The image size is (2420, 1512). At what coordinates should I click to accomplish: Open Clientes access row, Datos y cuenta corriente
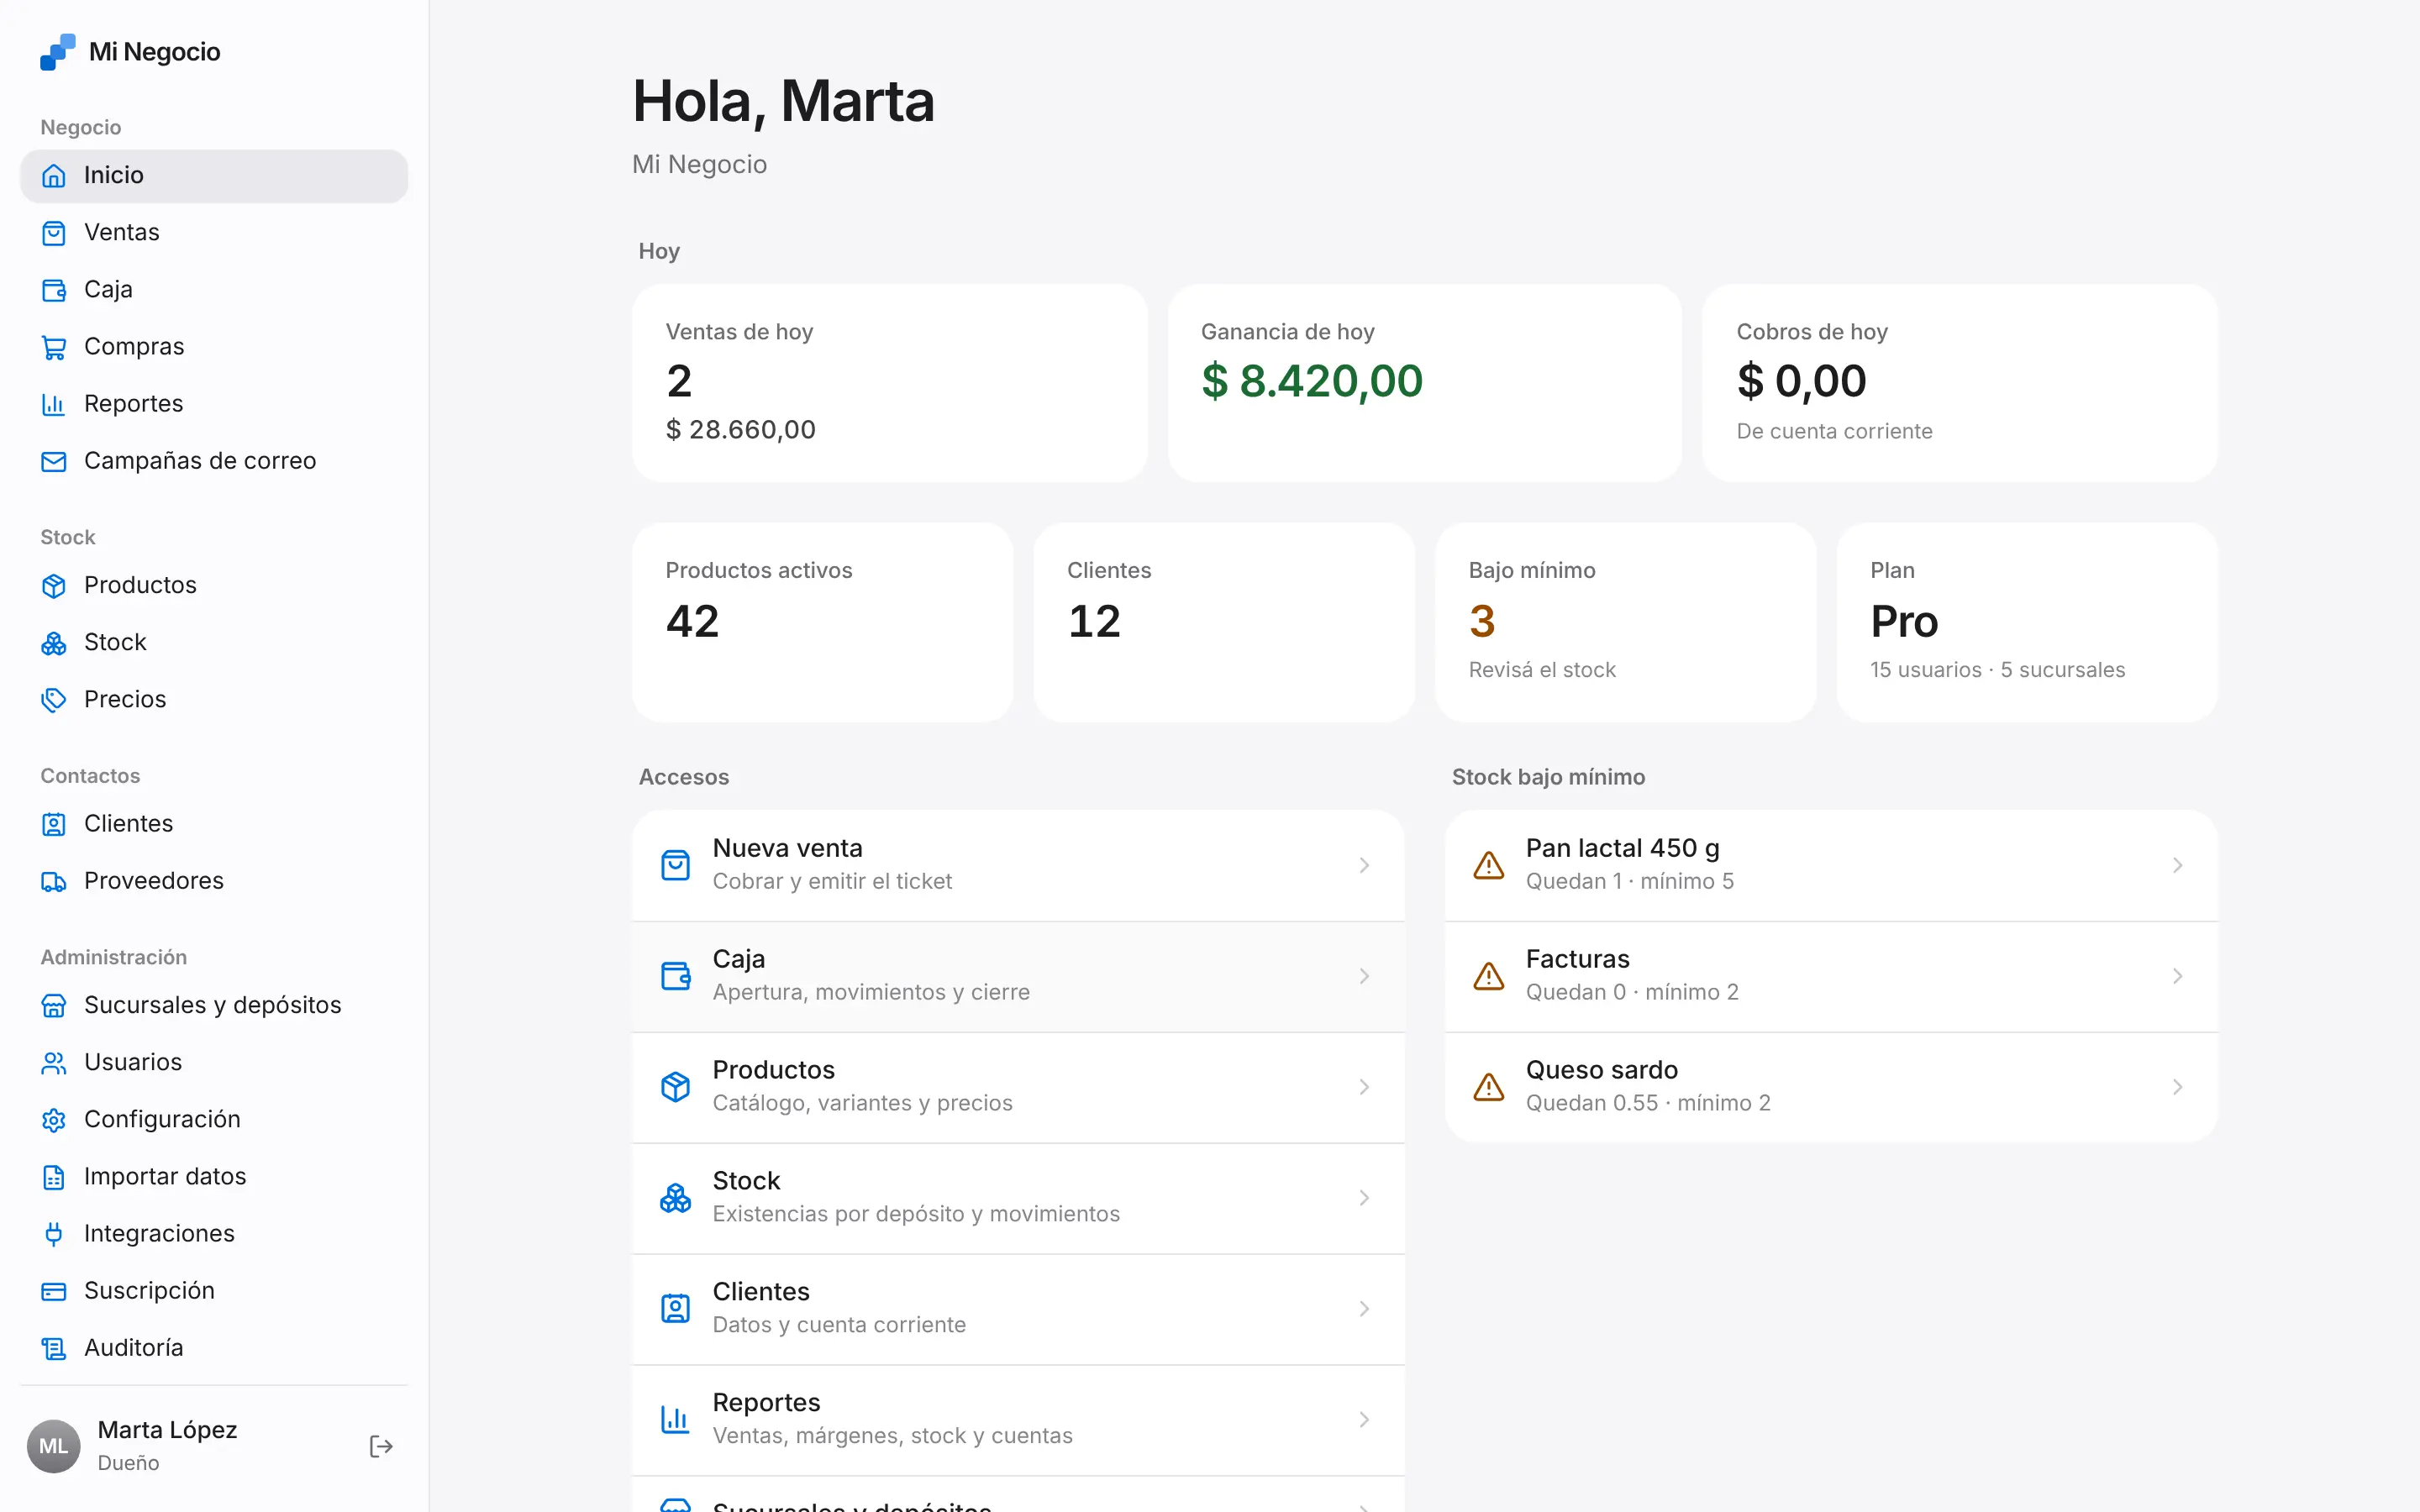[1018, 1309]
